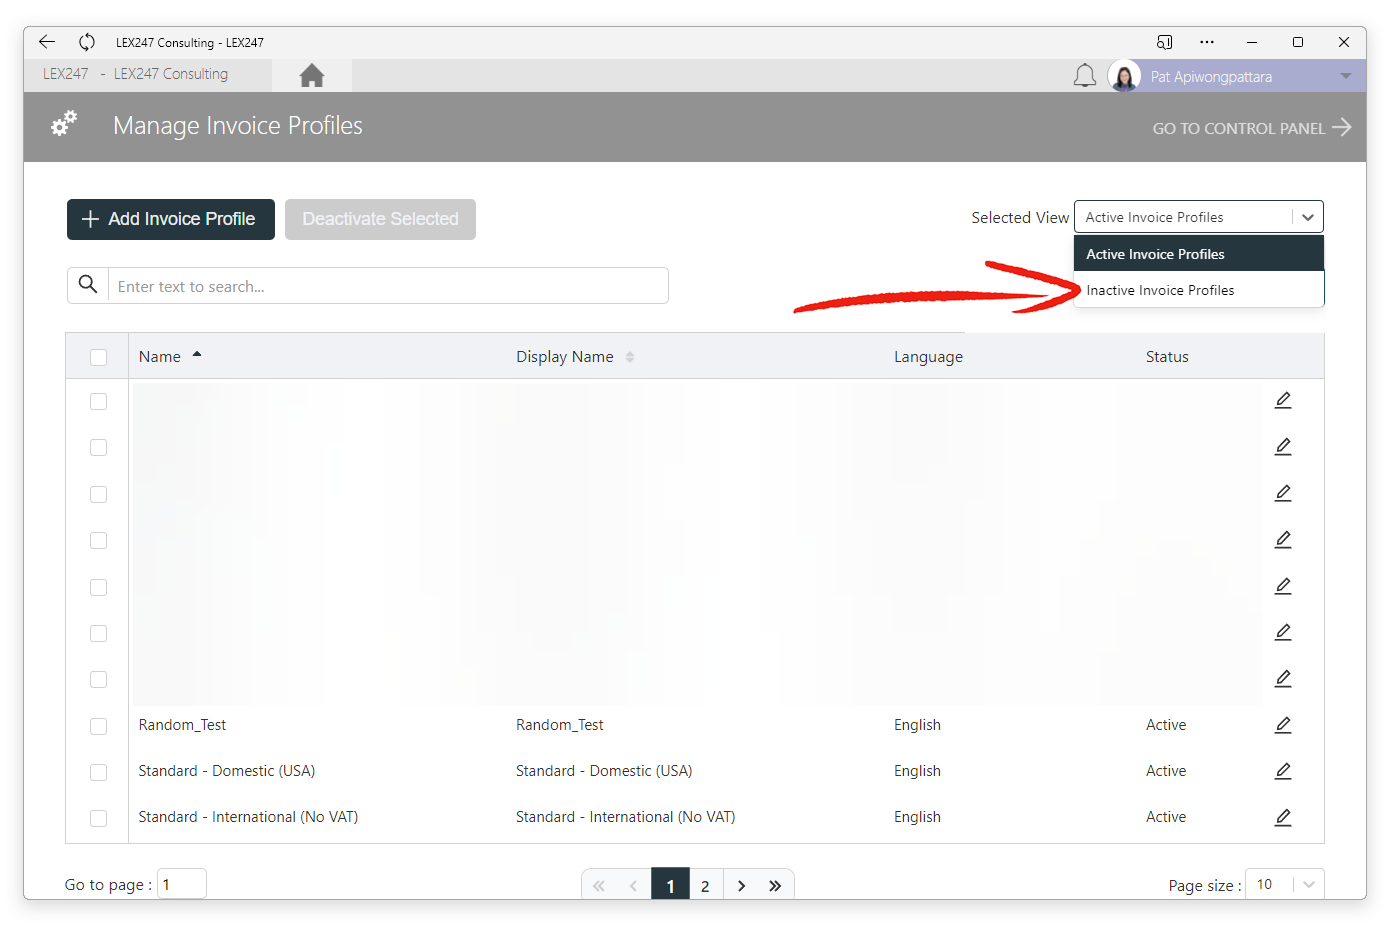The width and height of the screenshot is (1390, 925).
Task: Select Active Invoice Profiles option
Action: pos(1199,254)
